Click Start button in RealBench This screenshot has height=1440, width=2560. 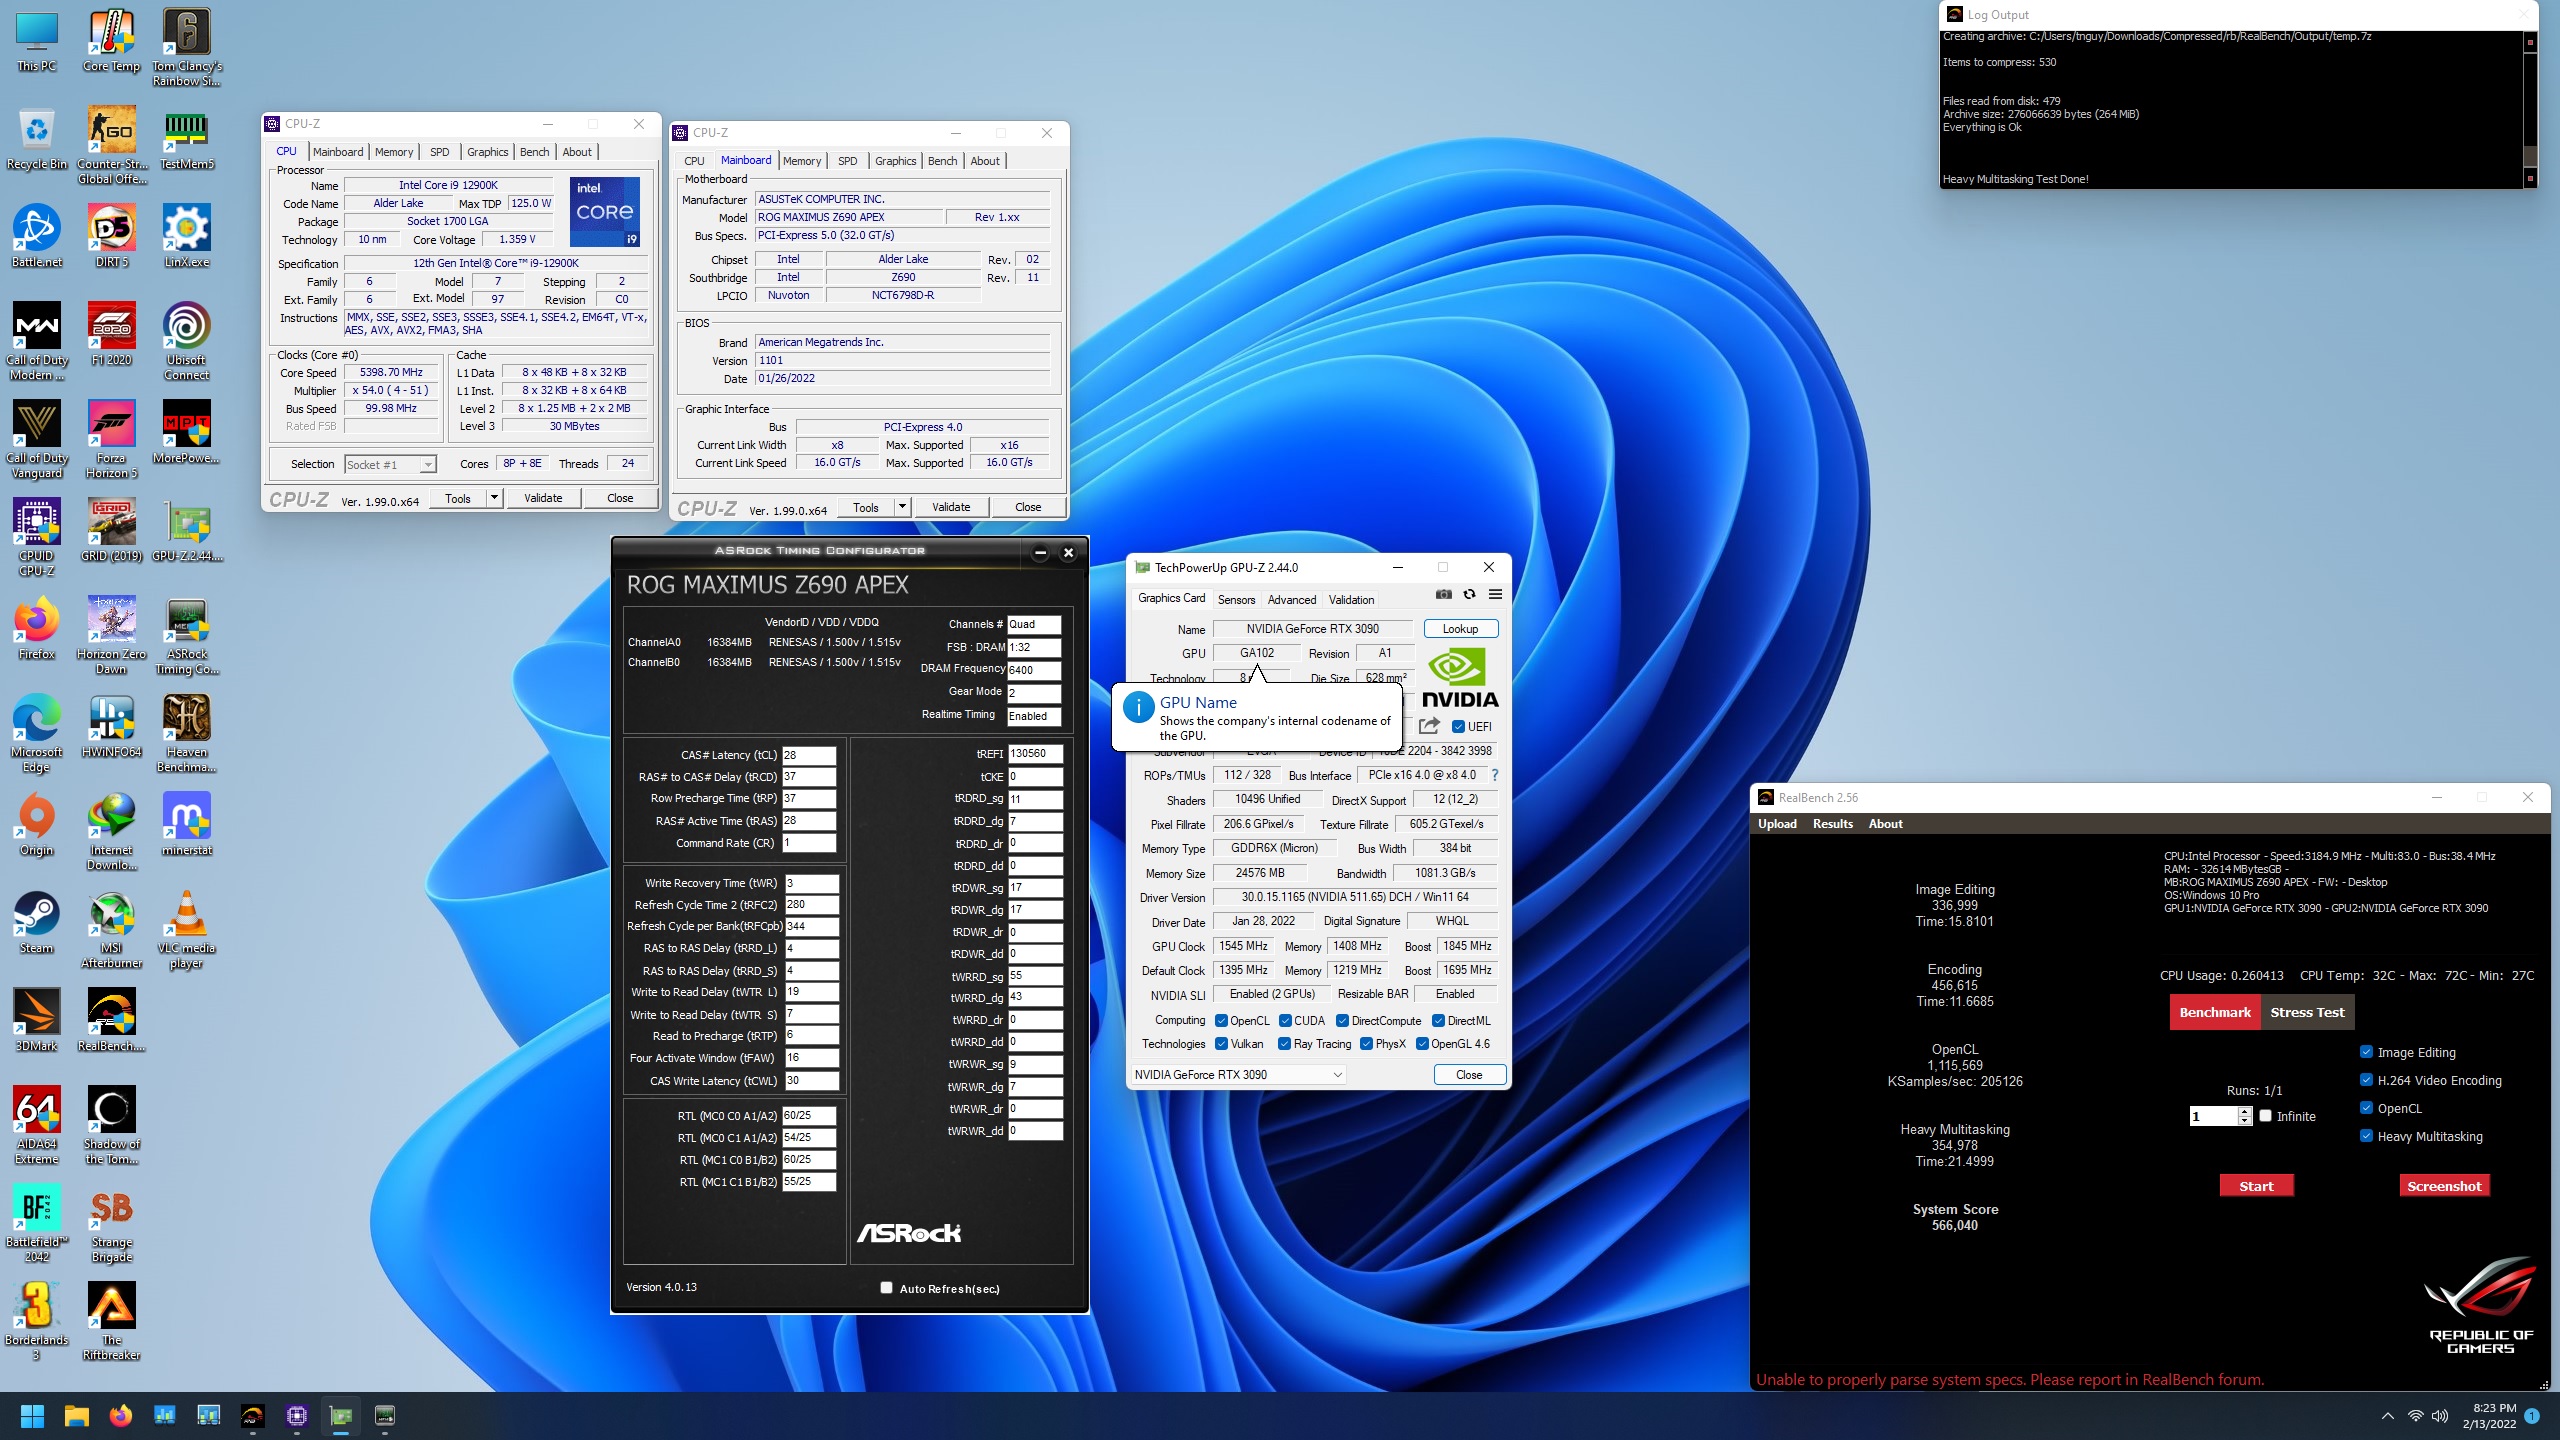tap(2256, 1186)
